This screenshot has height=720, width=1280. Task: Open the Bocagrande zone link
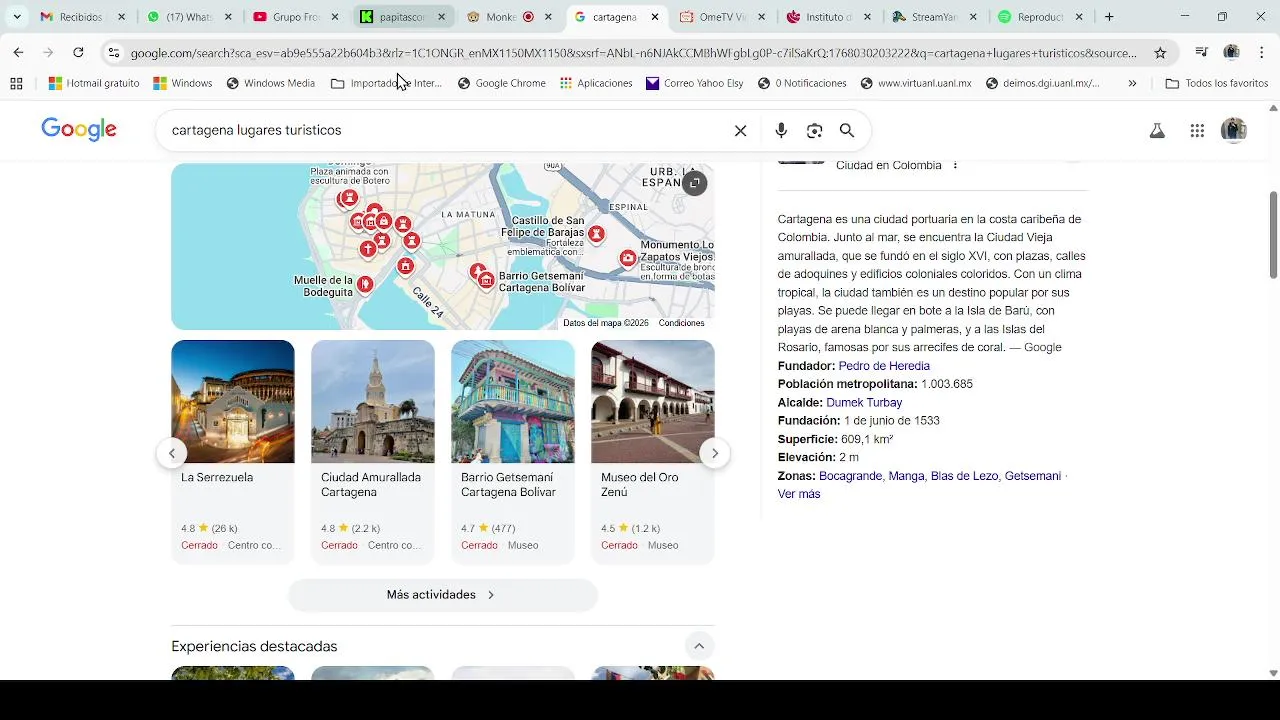coord(850,476)
